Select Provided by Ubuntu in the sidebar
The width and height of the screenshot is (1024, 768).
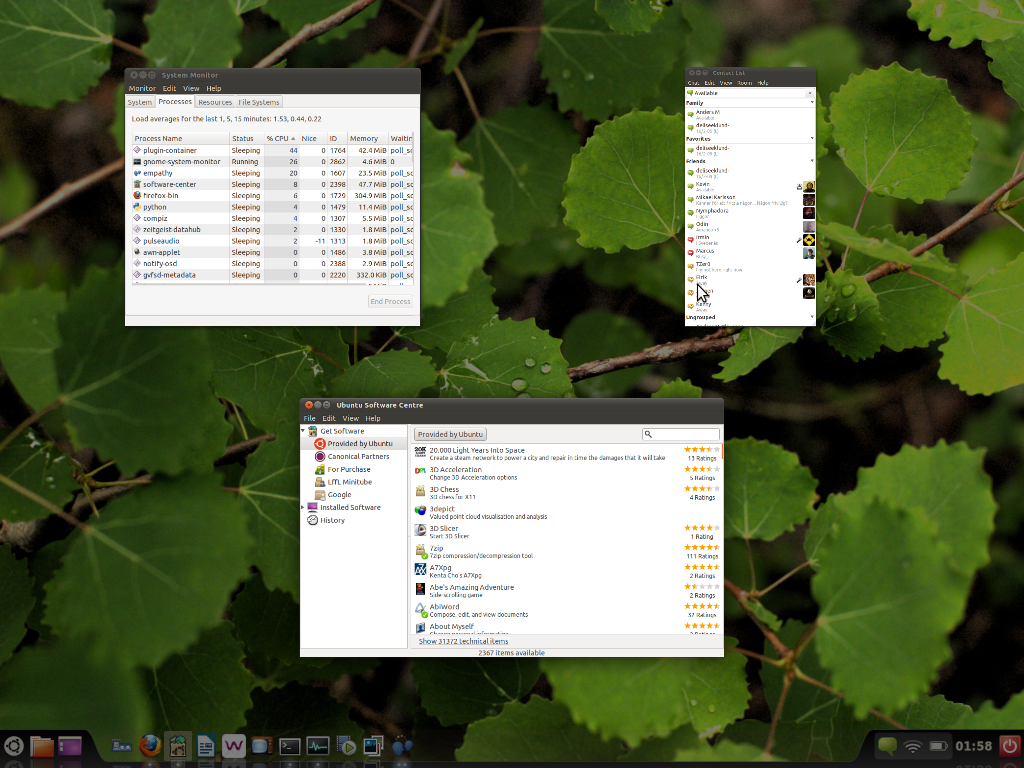(353, 443)
